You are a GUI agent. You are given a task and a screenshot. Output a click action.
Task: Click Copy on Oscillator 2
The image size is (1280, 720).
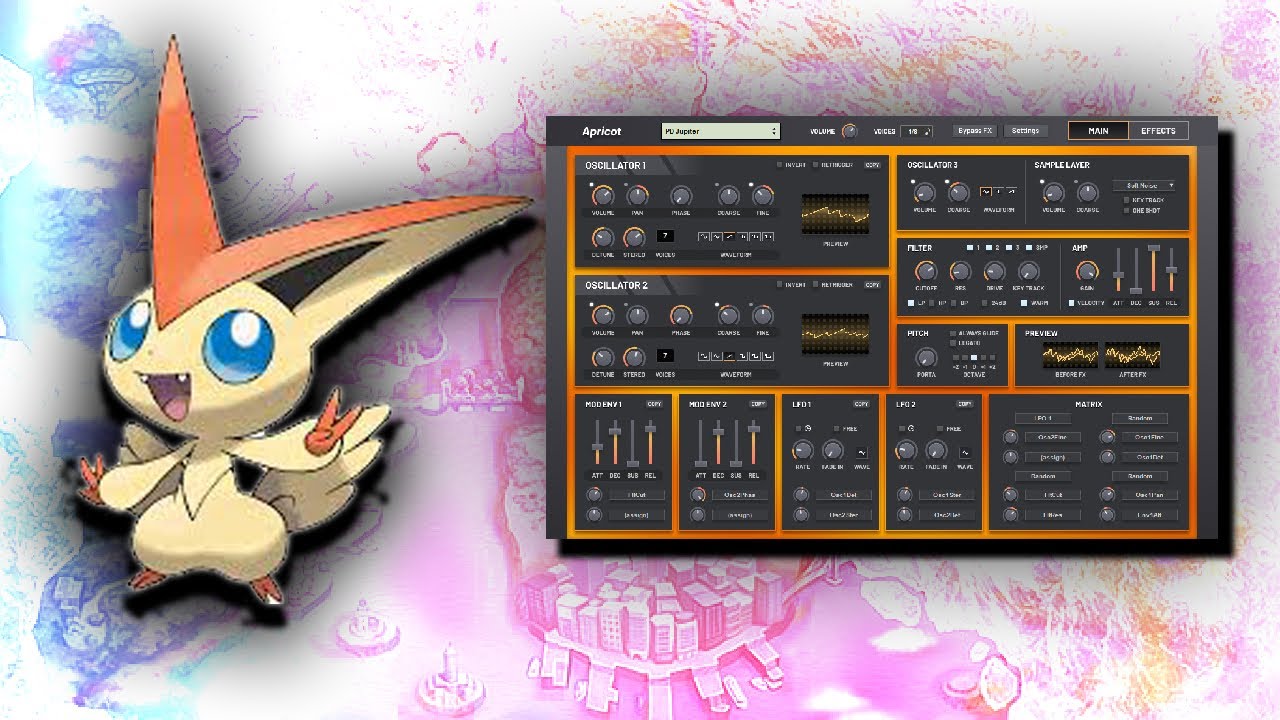[872, 285]
